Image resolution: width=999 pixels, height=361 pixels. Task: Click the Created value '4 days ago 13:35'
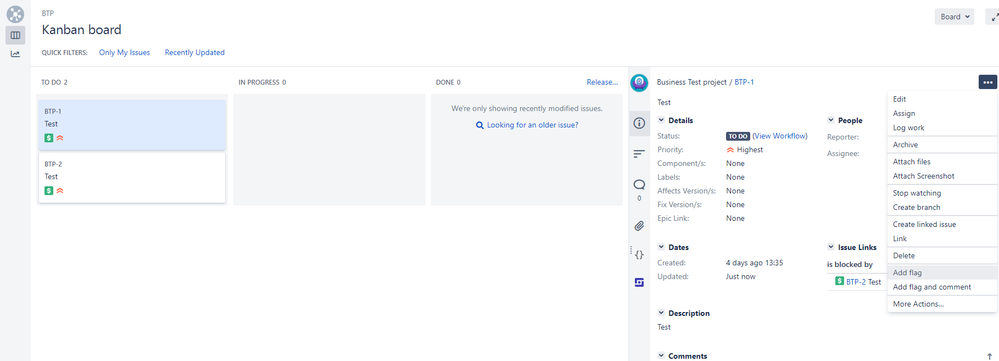754,262
